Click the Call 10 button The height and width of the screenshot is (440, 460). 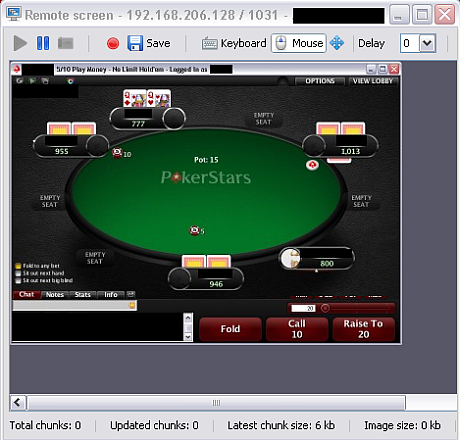297,329
